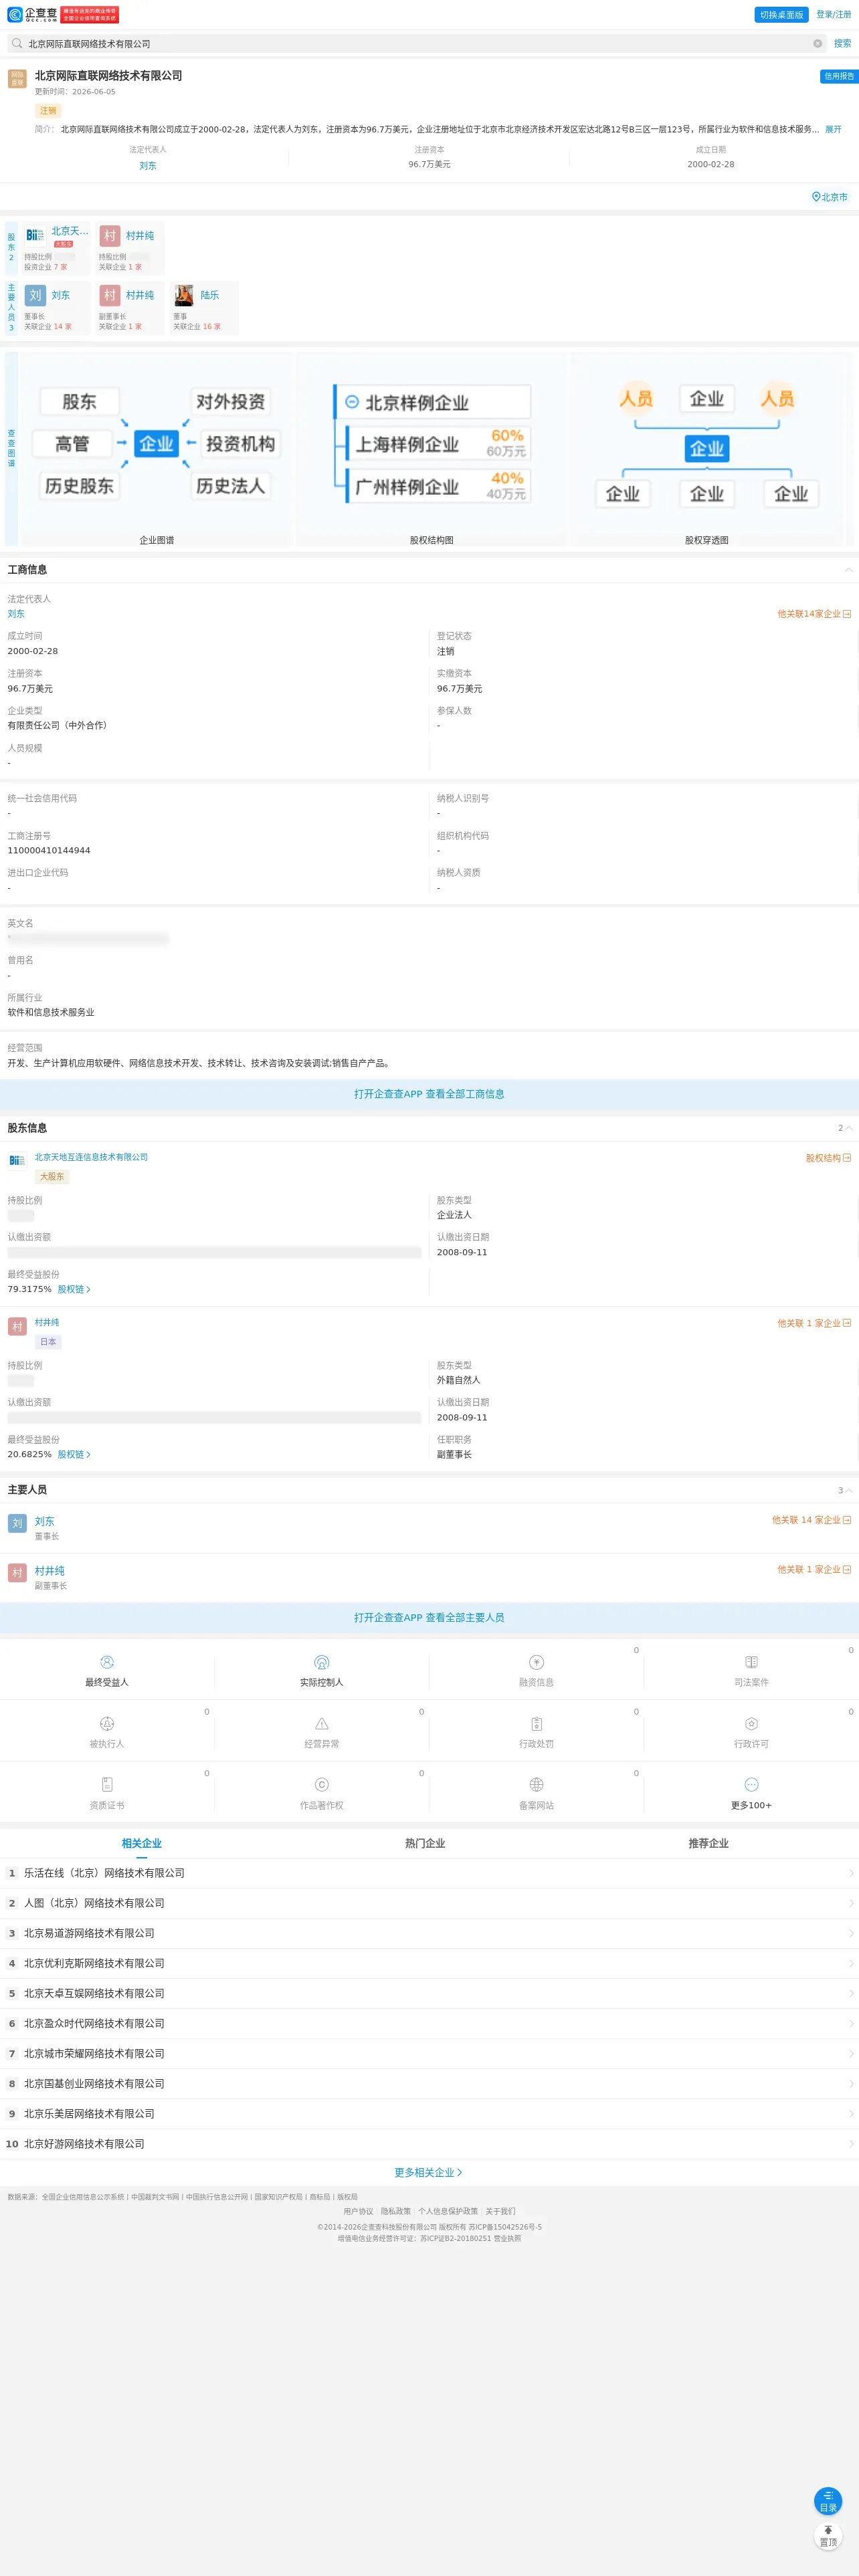
Task: Open the 资质证书 icon
Action: point(107,1784)
